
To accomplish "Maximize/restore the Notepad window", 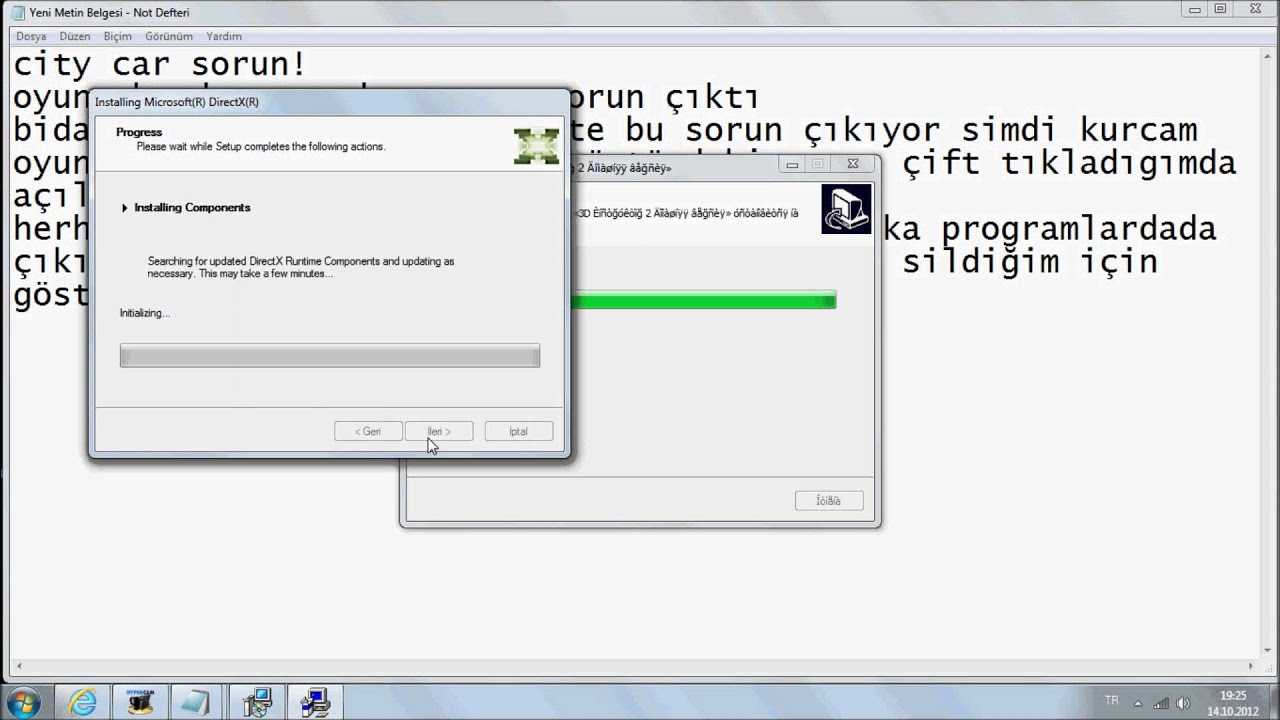I will coord(1221,9).
